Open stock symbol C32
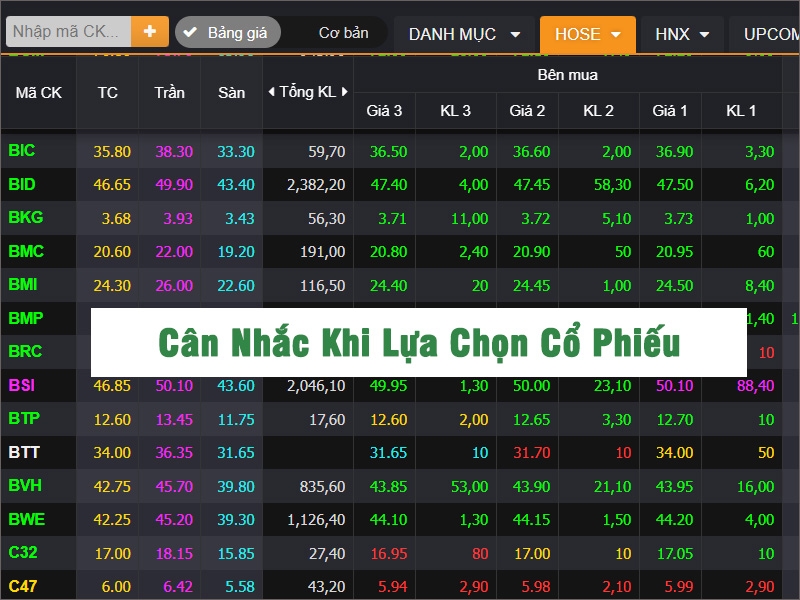This screenshot has height=600, width=800. point(23,553)
